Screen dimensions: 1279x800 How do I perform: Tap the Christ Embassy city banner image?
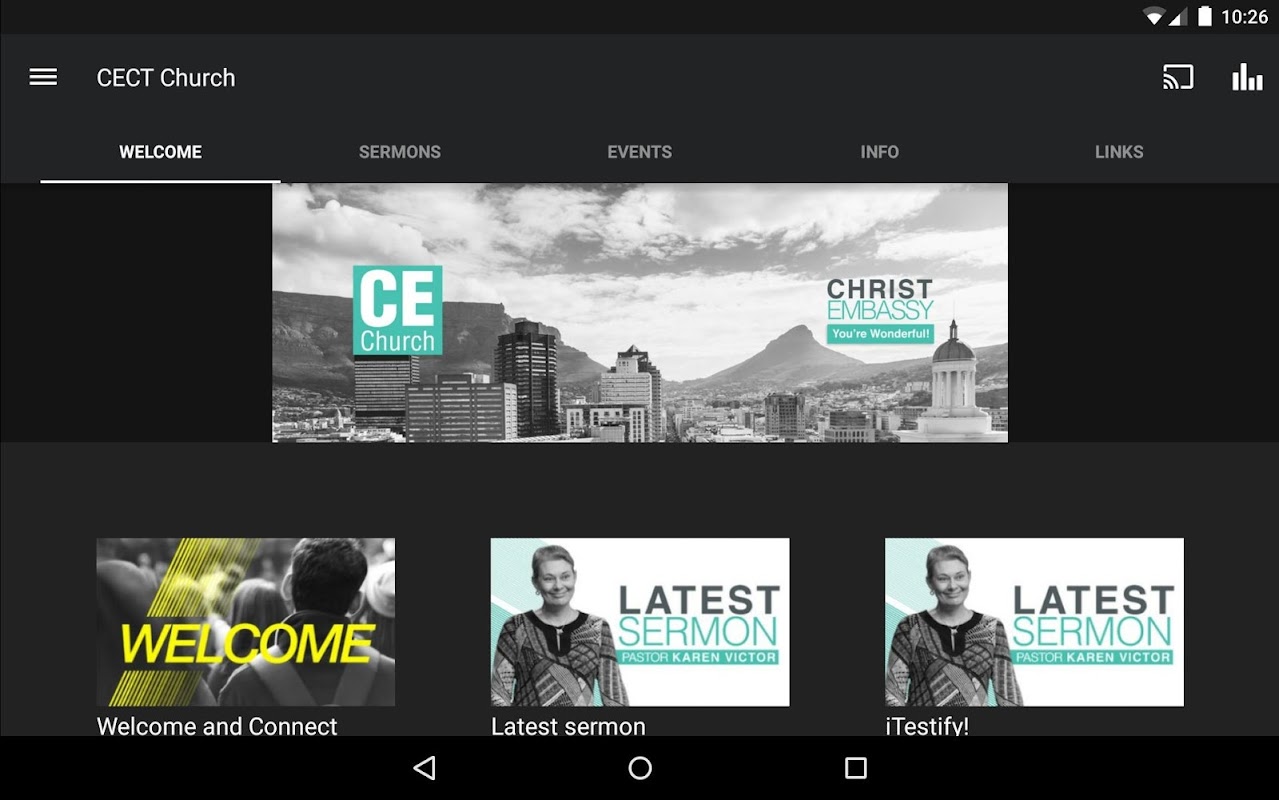640,313
